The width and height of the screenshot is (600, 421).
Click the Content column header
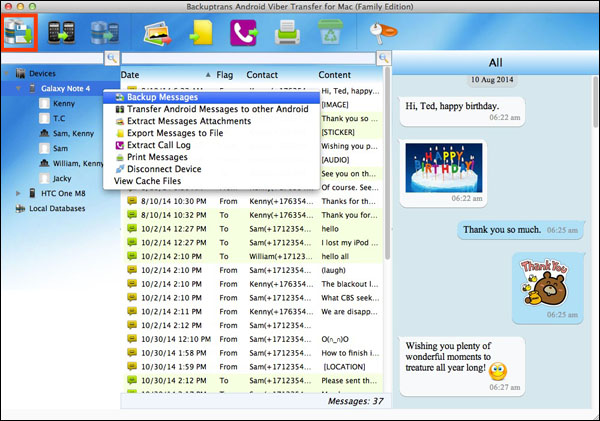pos(334,75)
